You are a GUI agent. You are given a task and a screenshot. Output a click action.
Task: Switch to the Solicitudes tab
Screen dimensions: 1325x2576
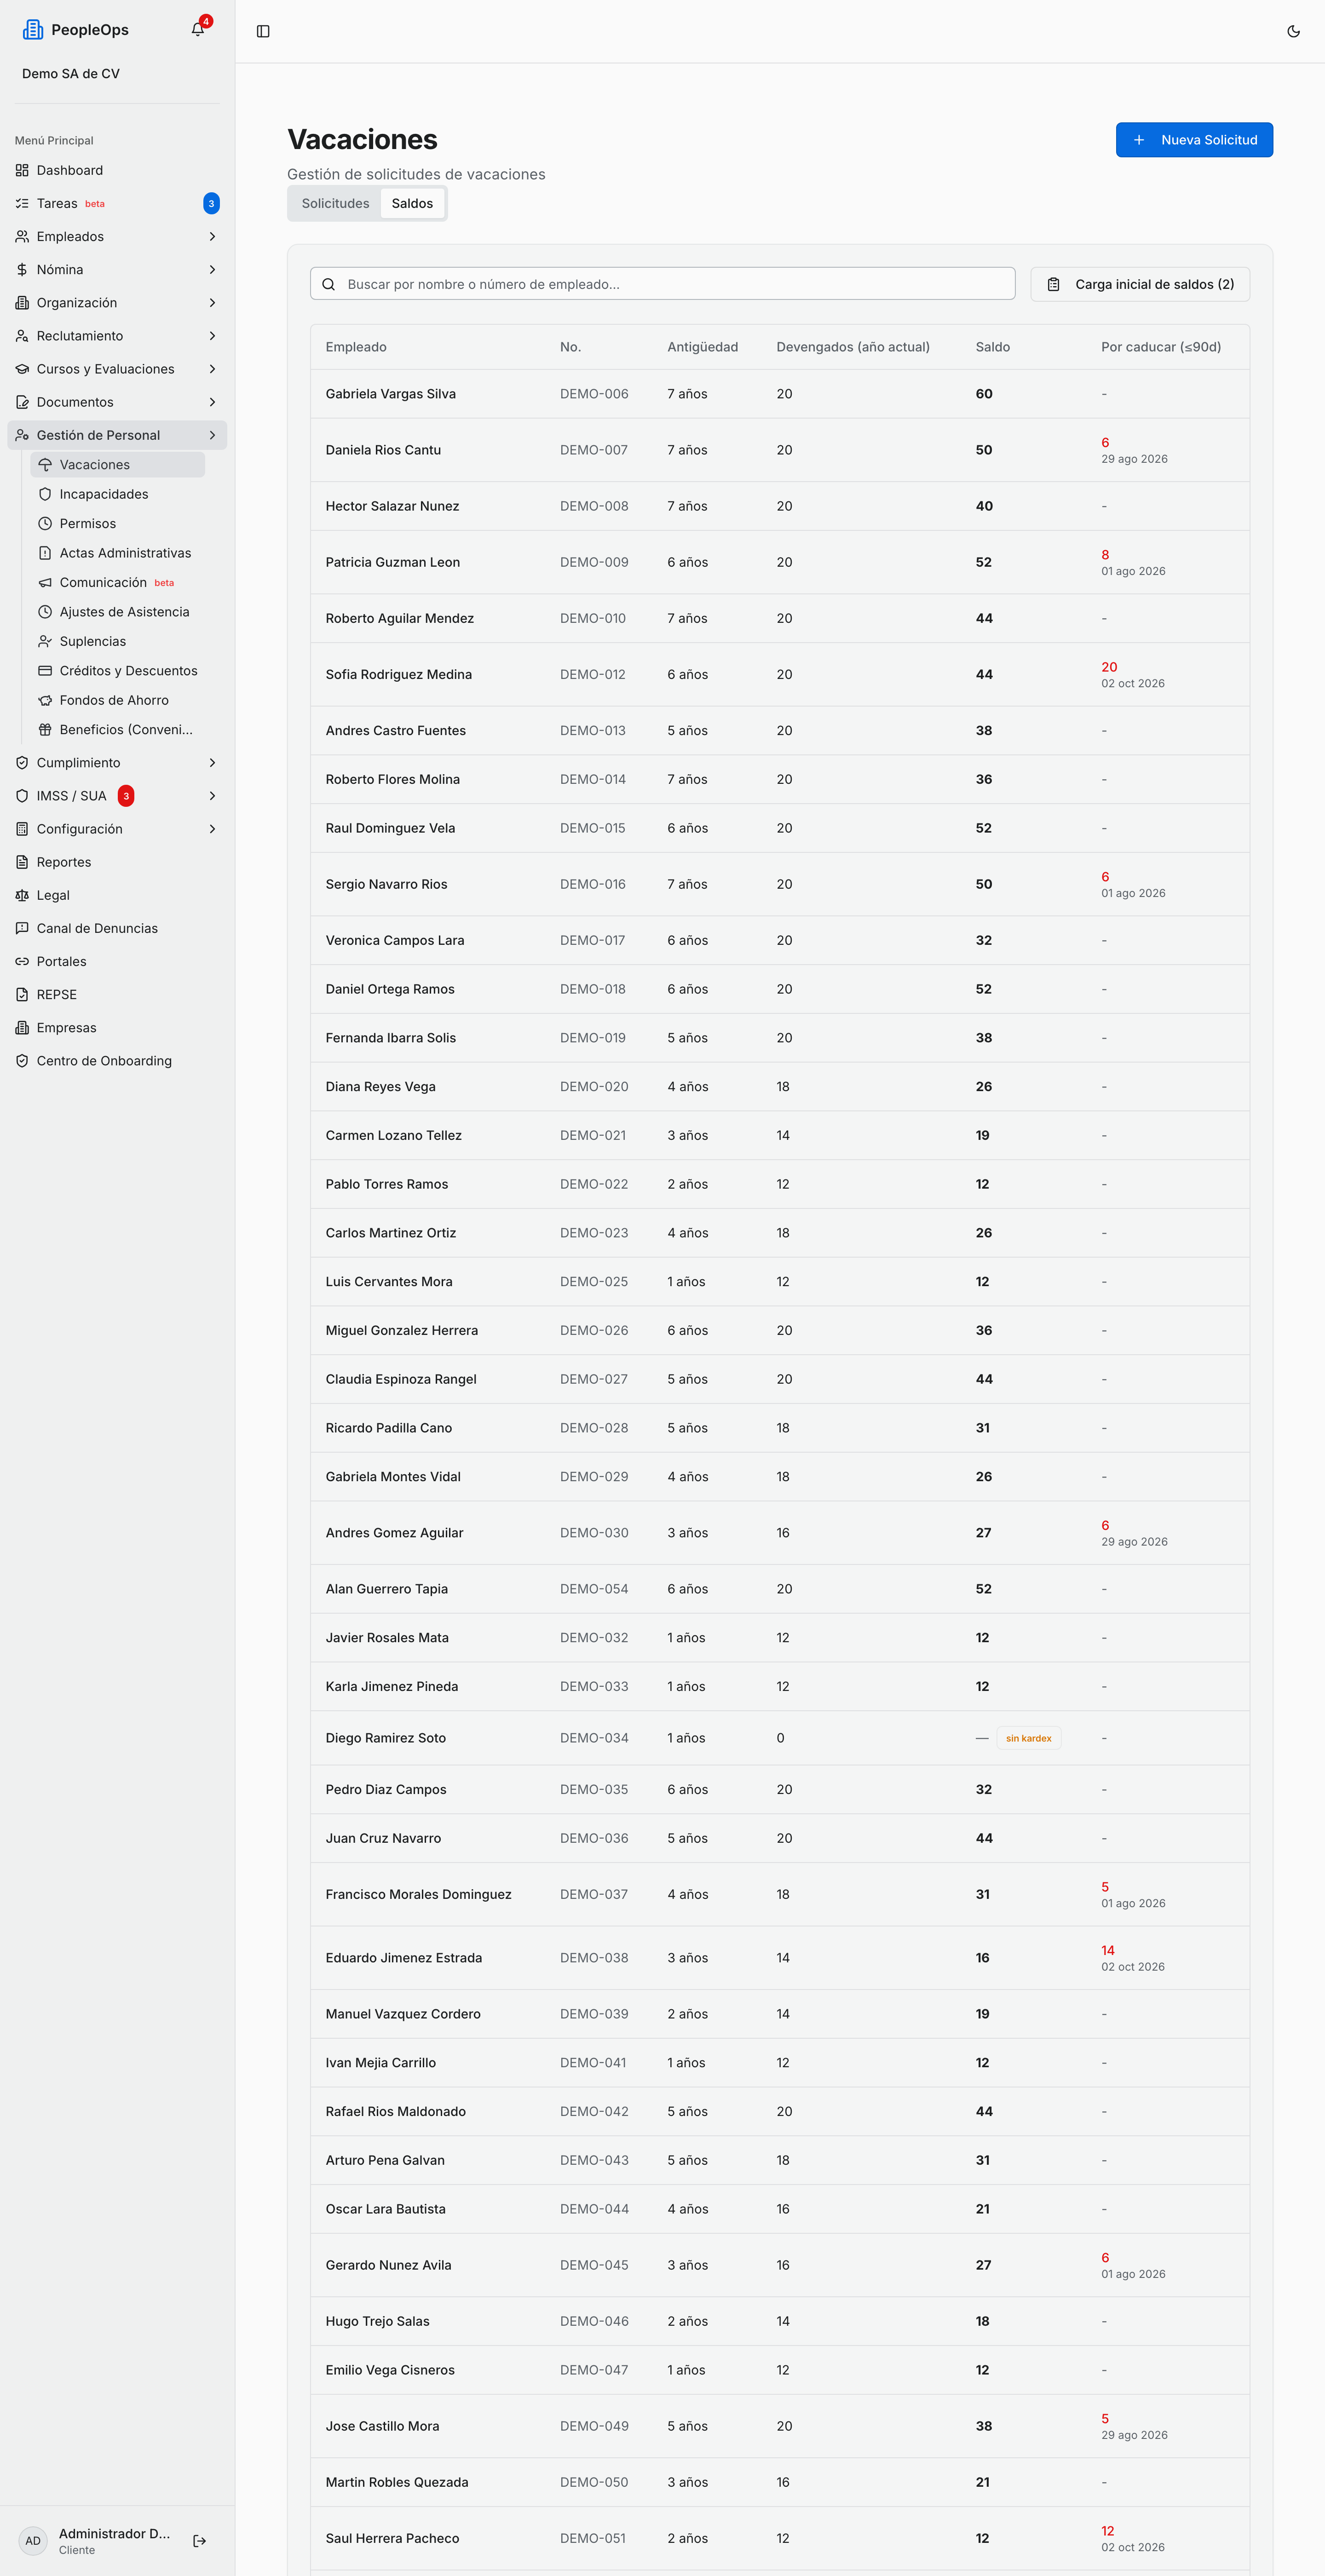335,203
